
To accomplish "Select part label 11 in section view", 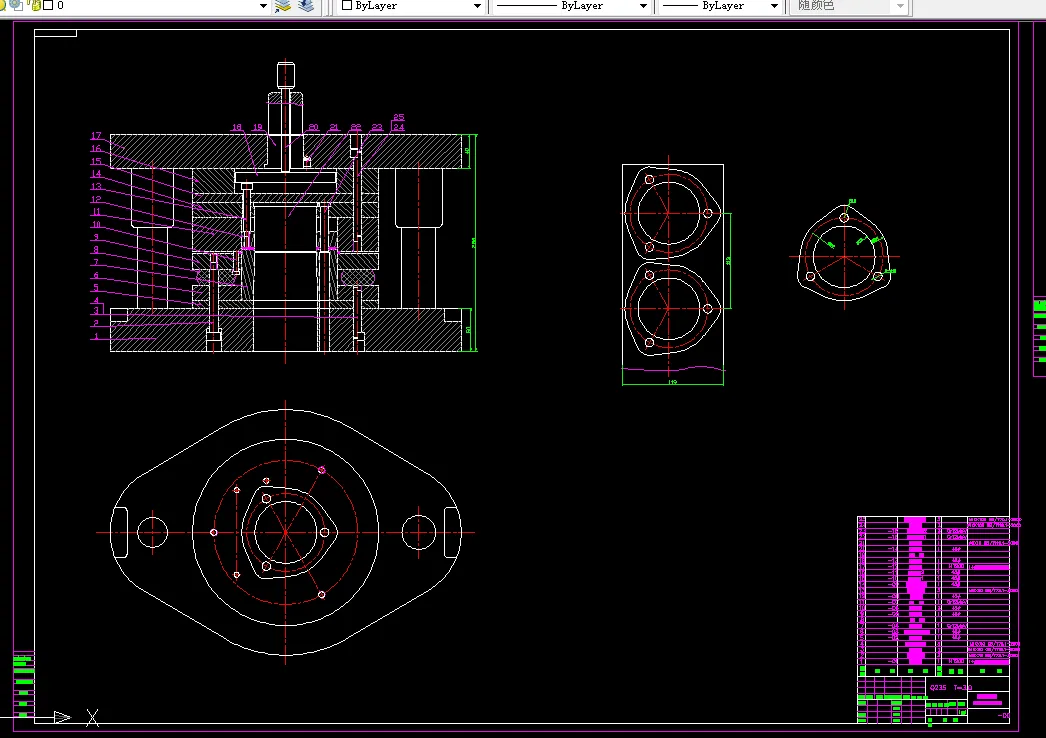I will tap(96, 212).
